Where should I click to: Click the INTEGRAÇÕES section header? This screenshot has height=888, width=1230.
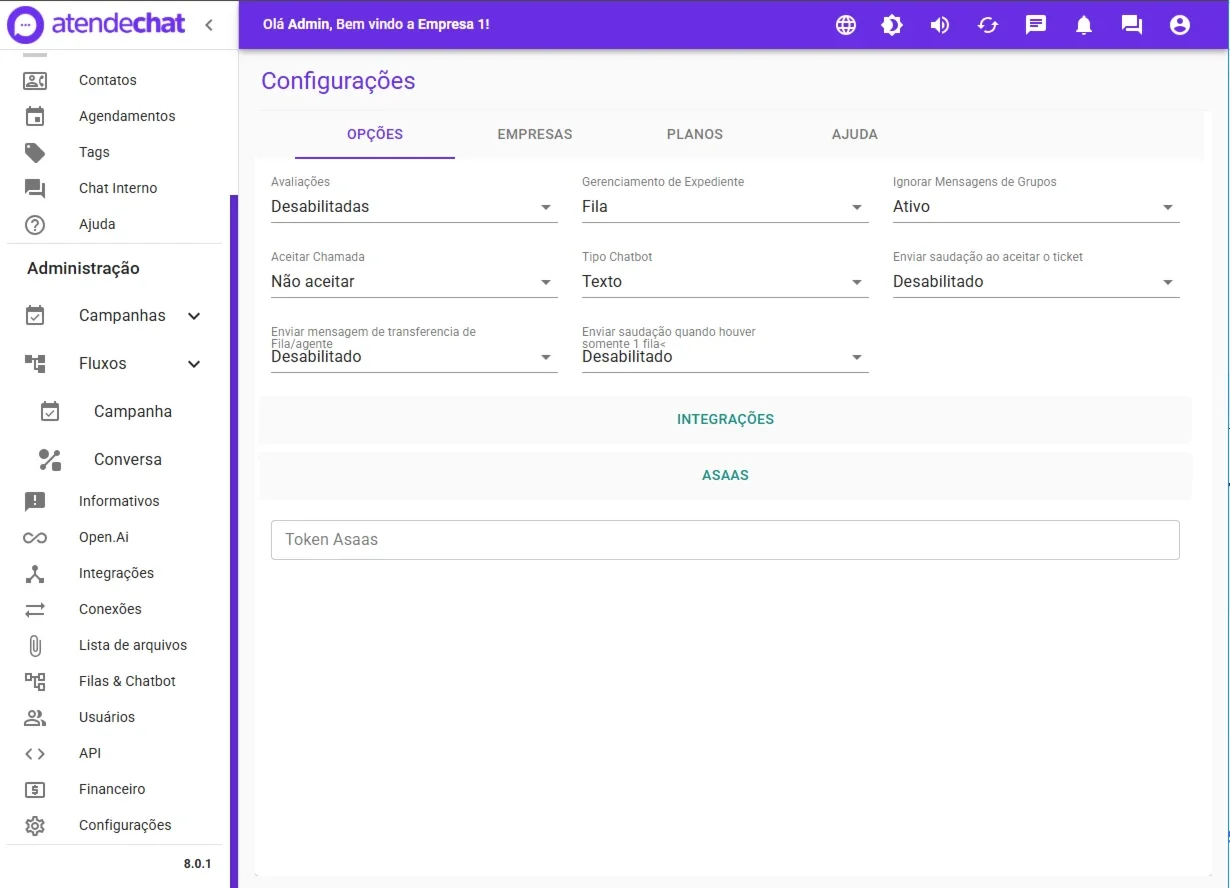pos(725,419)
